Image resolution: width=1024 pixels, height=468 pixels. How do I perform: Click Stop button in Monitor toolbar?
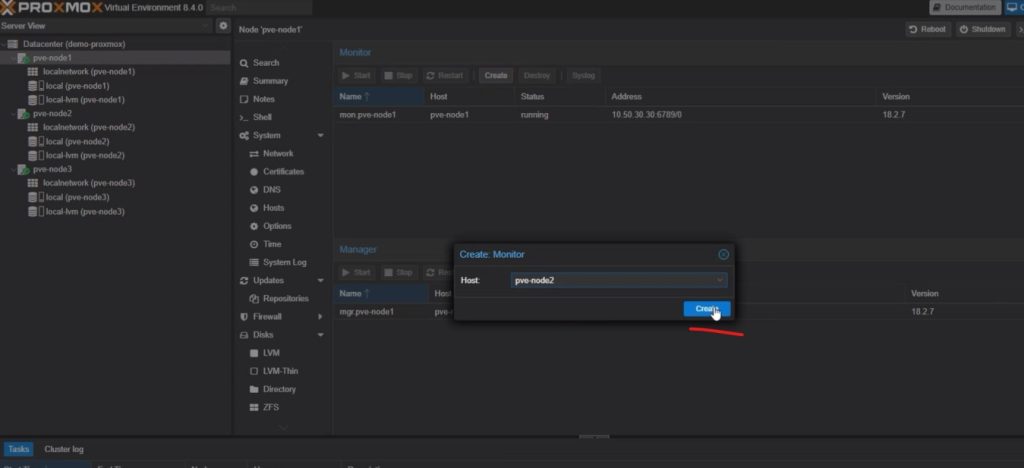pyautogui.click(x=398, y=76)
